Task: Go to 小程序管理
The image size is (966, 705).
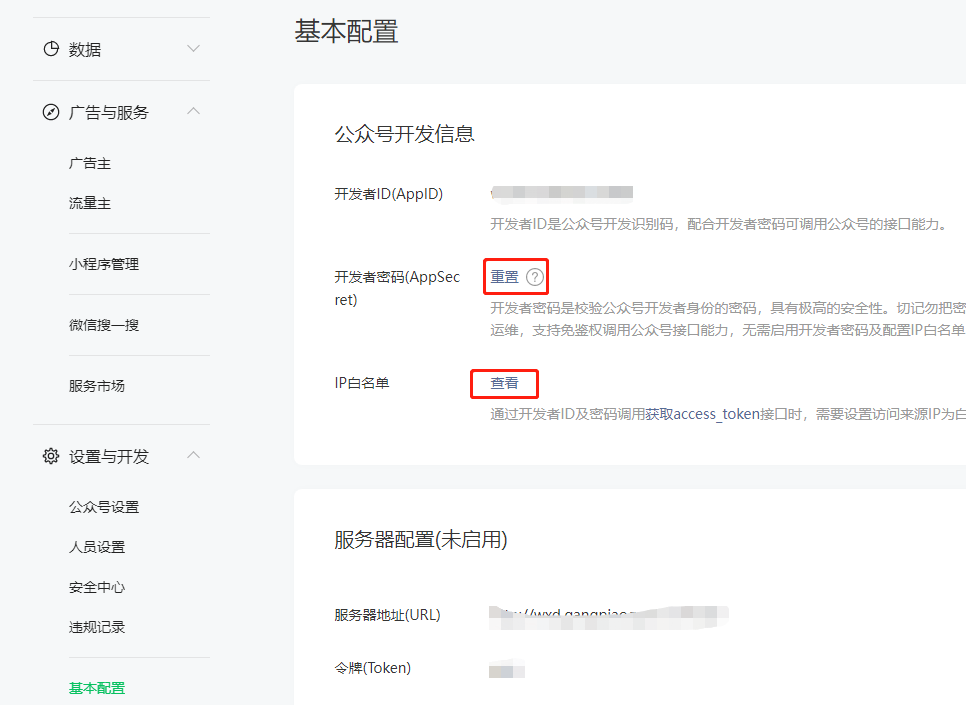Action: [104, 264]
